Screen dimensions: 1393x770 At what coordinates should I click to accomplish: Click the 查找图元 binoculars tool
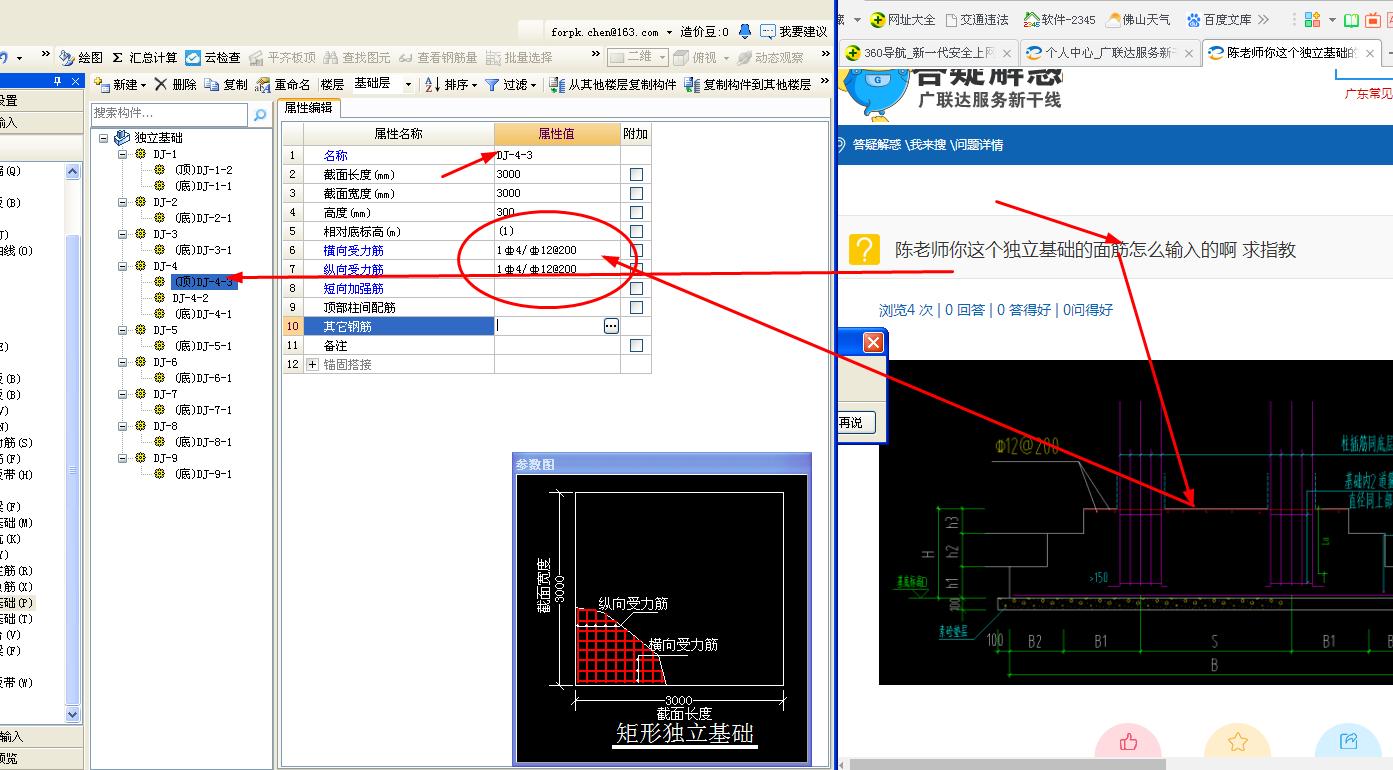(x=358, y=58)
